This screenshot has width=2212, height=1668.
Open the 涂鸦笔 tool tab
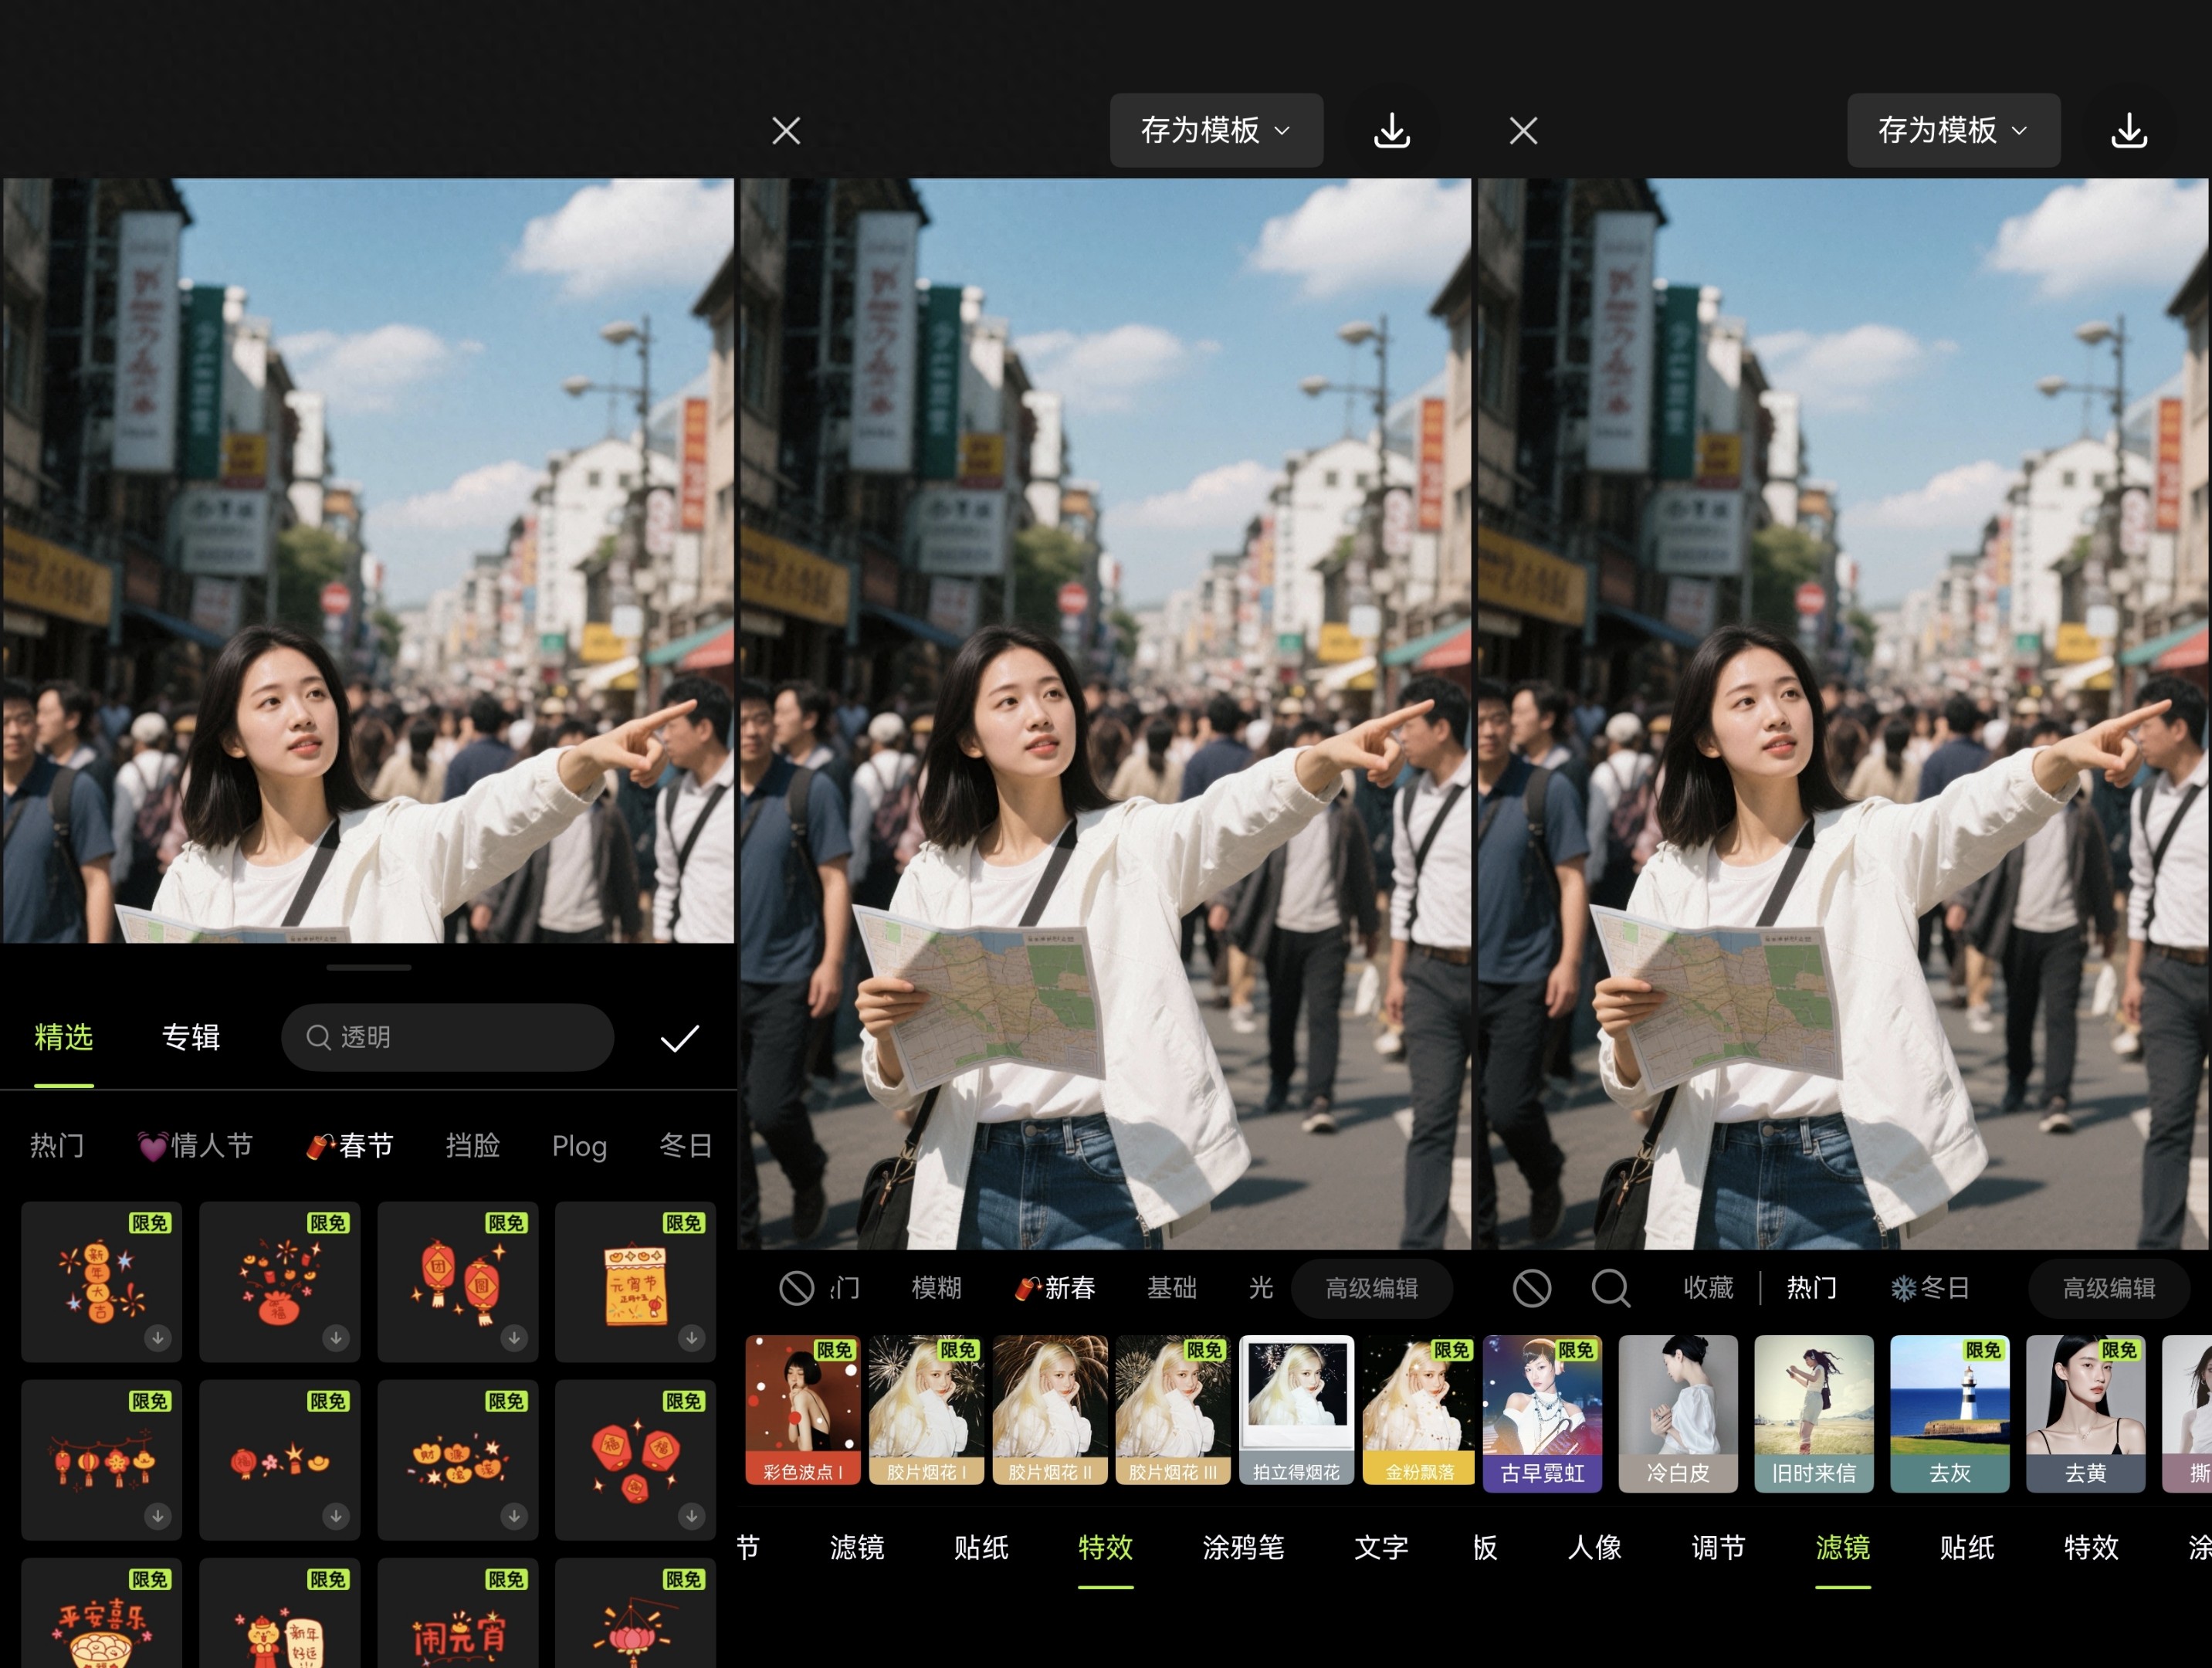[x=1243, y=1548]
